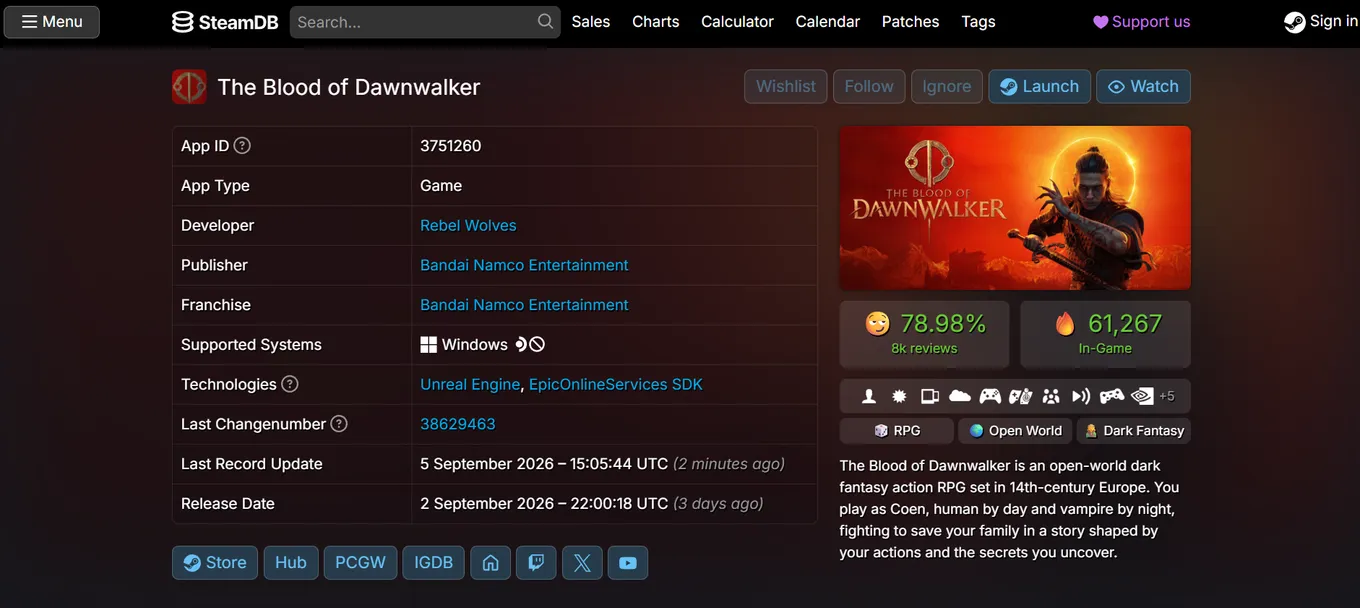Open the IGDB button
Screen dimensions: 1360x608
(434, 563)
